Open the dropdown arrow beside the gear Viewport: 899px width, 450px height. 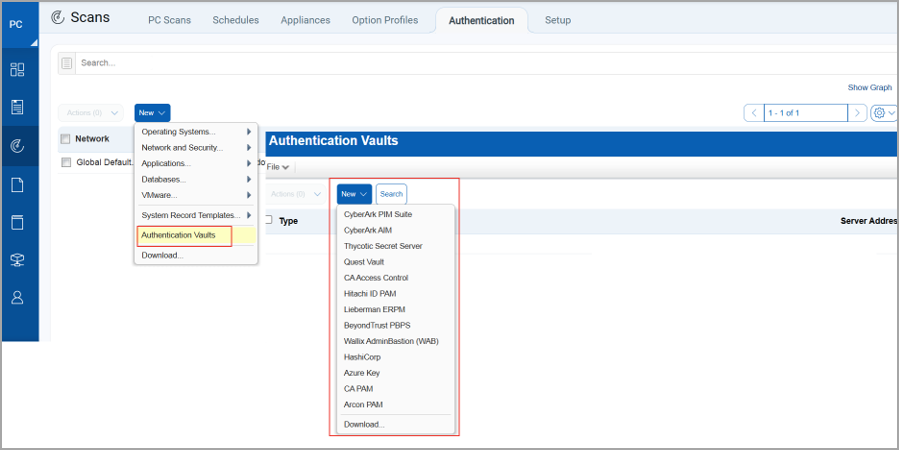892,113
